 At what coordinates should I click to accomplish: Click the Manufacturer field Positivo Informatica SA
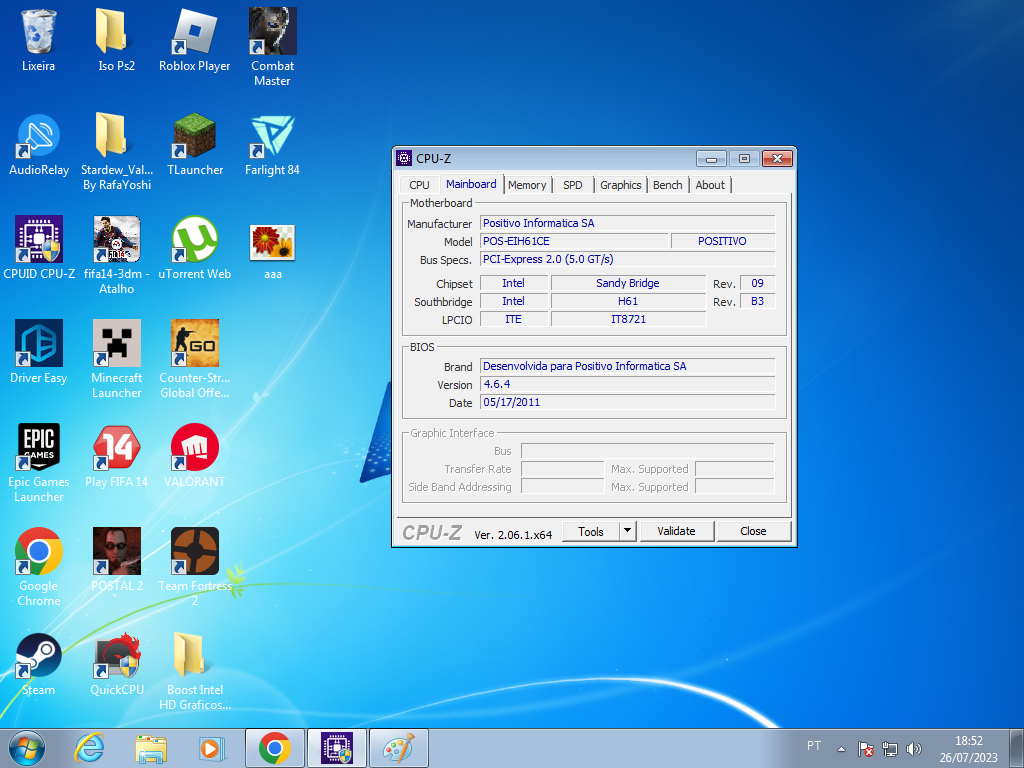[628, 223]
